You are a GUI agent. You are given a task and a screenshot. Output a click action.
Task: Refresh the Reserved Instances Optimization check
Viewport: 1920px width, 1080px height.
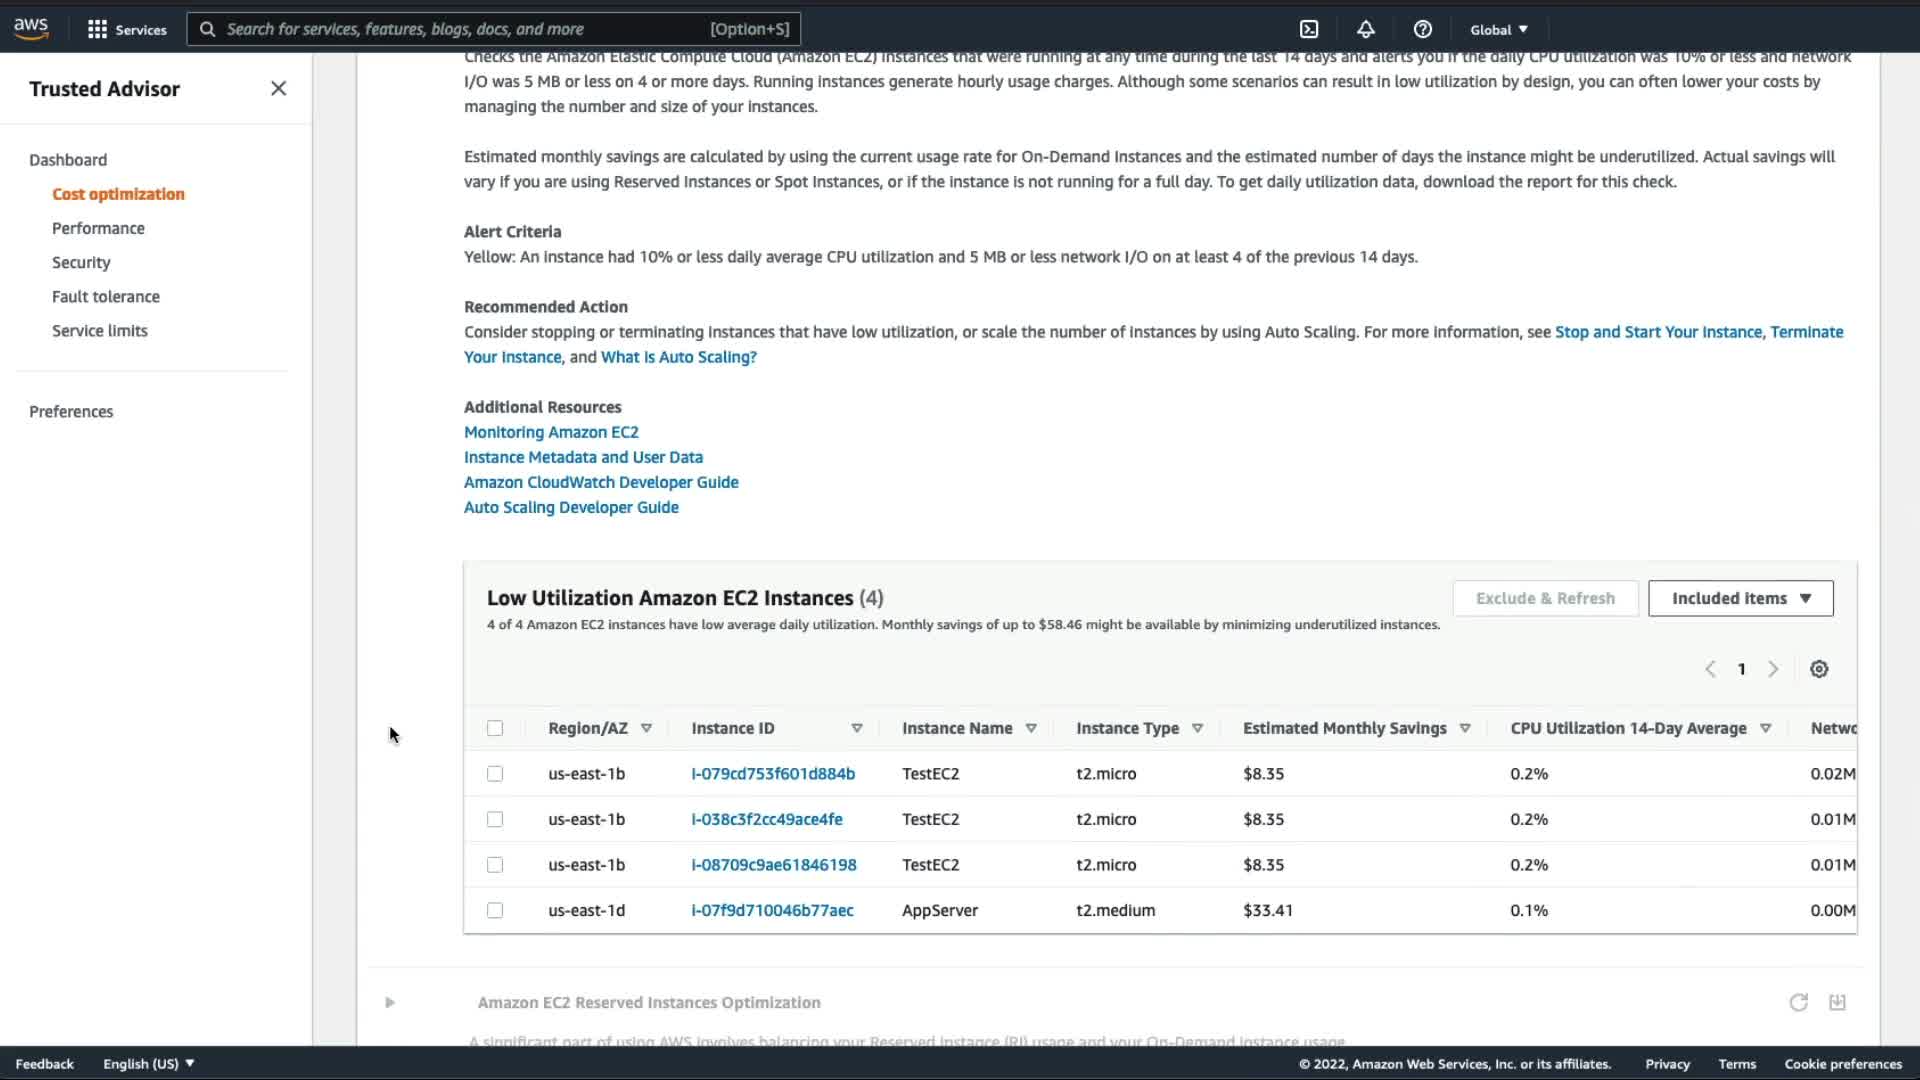[x=1798, y=1002]
